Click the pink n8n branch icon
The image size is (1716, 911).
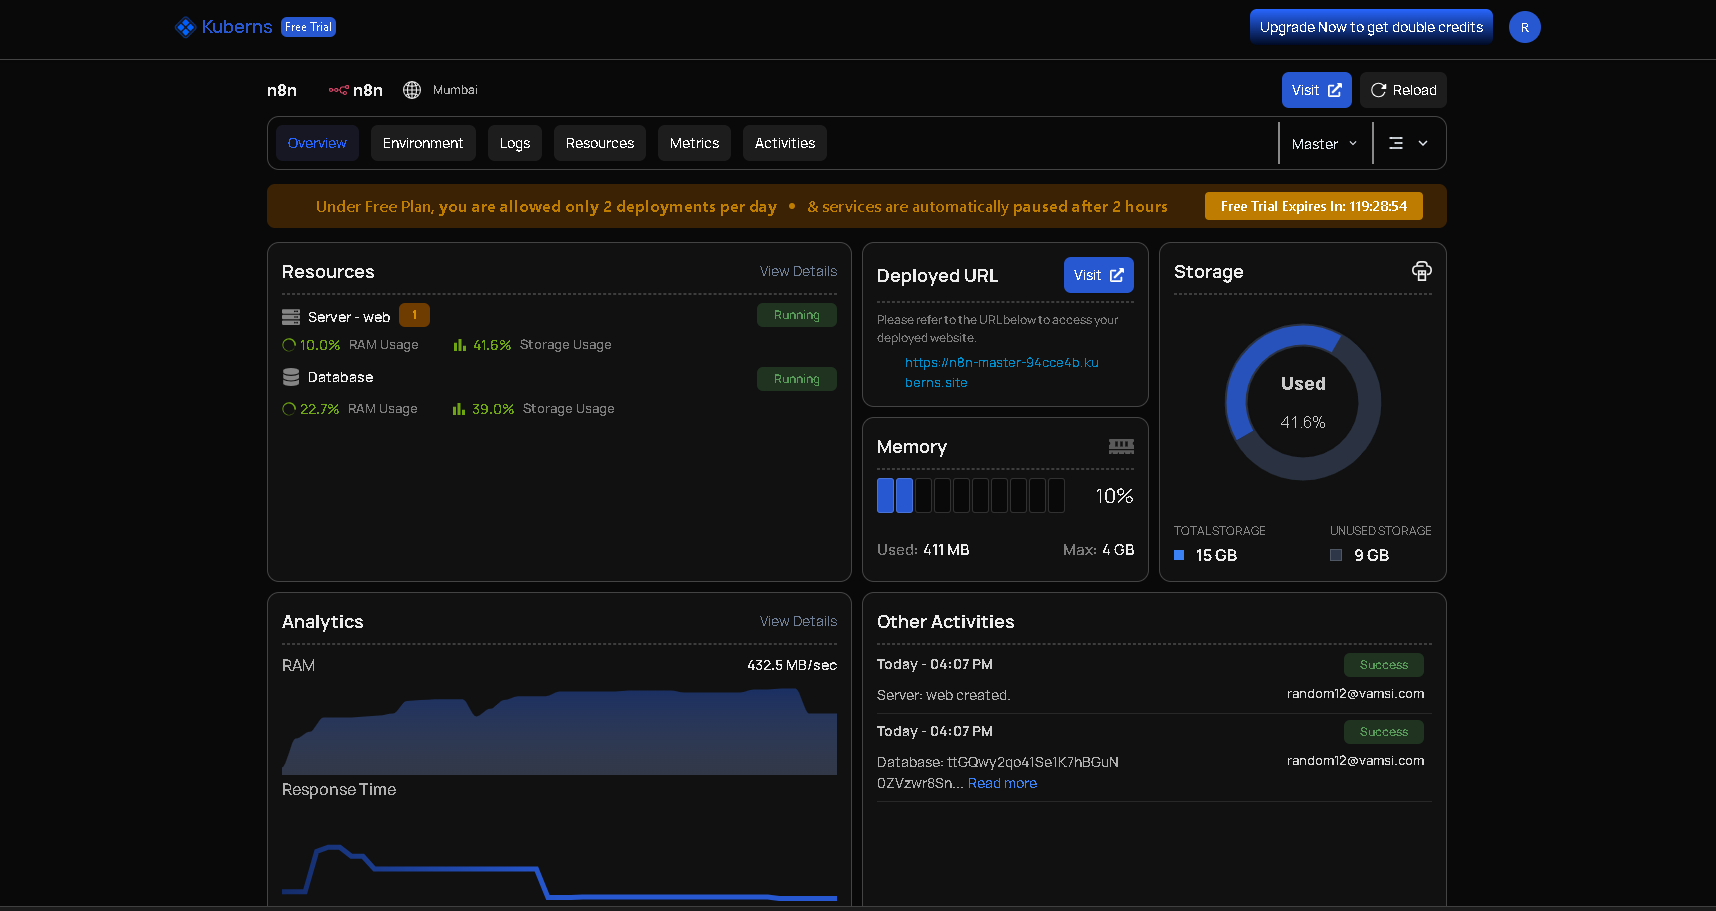337,90
